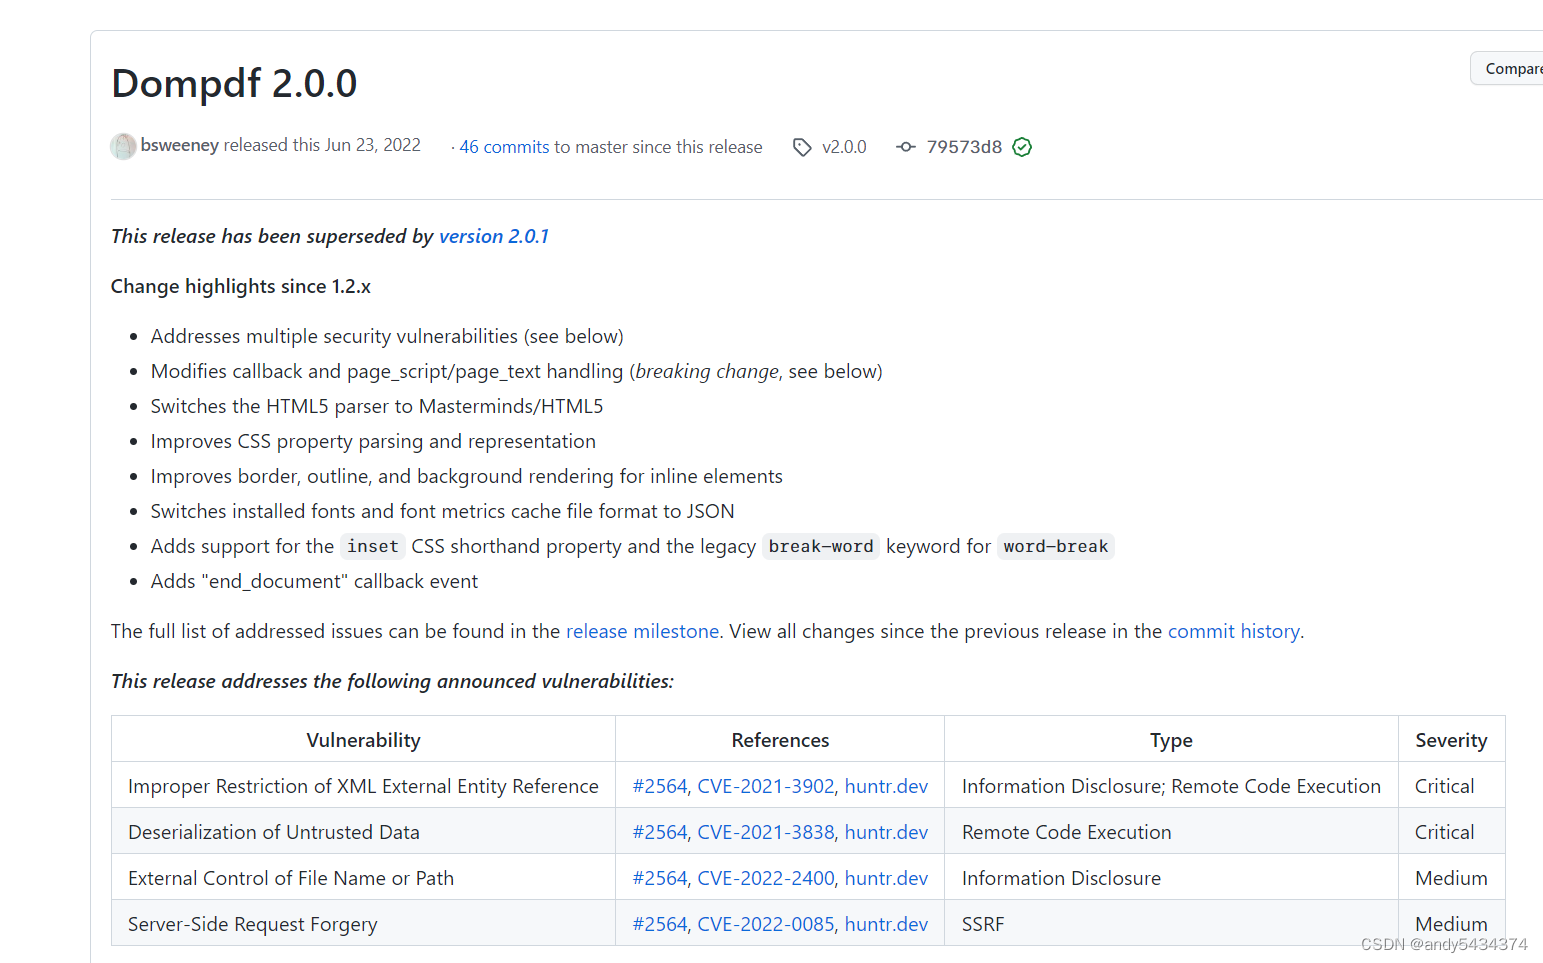1543x963 pixels.
Task: Click the commit icon beside 79573d8
Action: 906,147
